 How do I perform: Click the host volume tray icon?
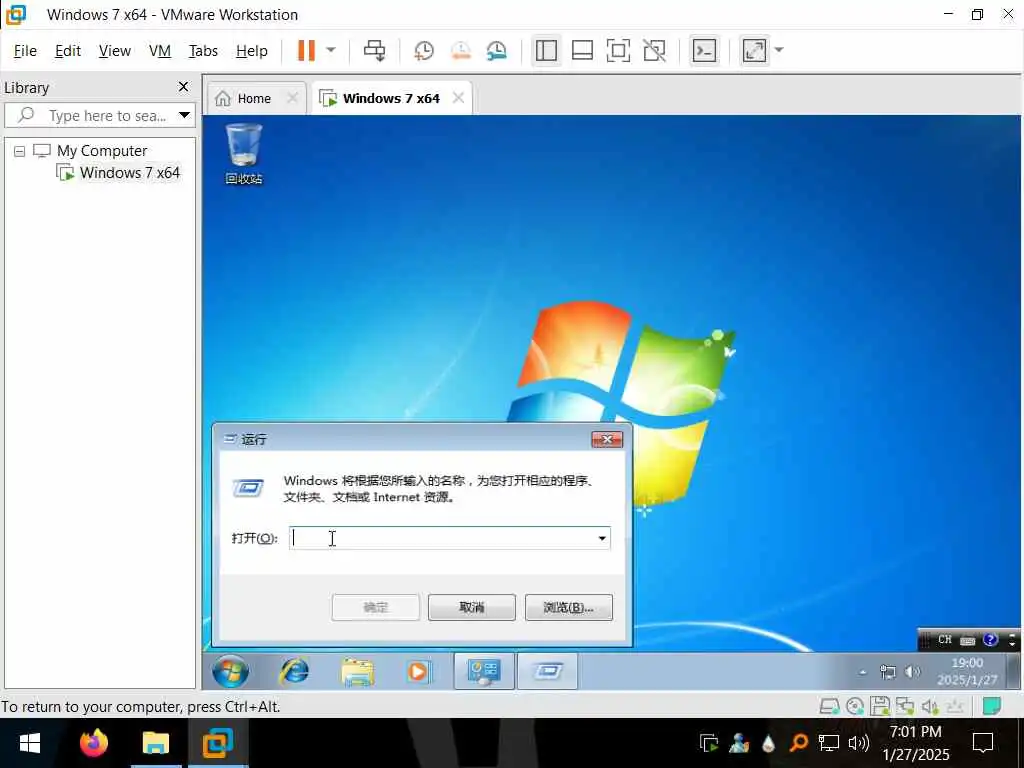pyautogui.click(x=858, y=743)
